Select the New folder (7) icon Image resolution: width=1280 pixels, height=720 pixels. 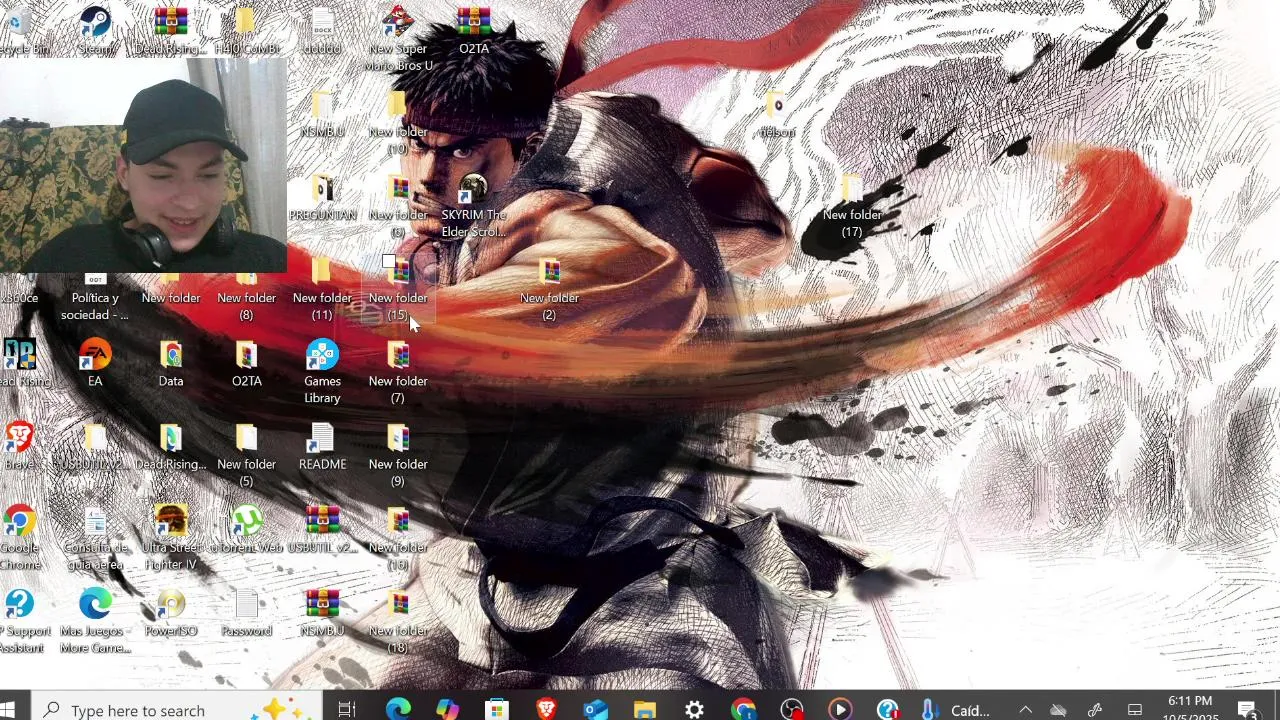coord(398,371)
